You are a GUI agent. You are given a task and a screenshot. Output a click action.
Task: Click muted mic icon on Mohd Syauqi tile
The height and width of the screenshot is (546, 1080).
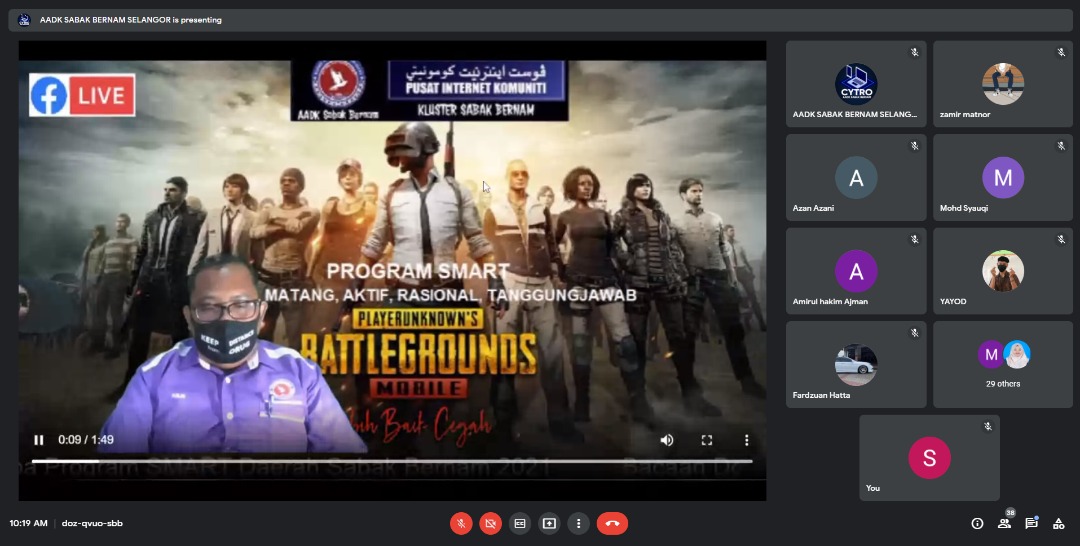point(1061,146)
